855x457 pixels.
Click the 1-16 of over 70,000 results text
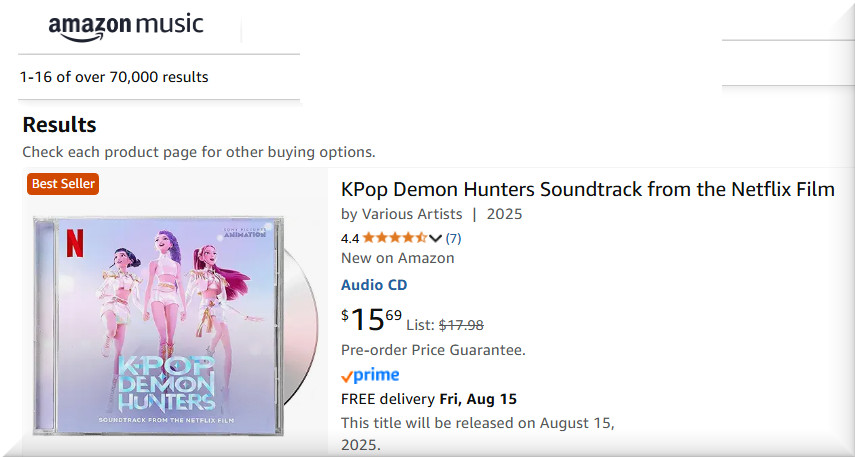pyautogui.click(x=114, y=77)
